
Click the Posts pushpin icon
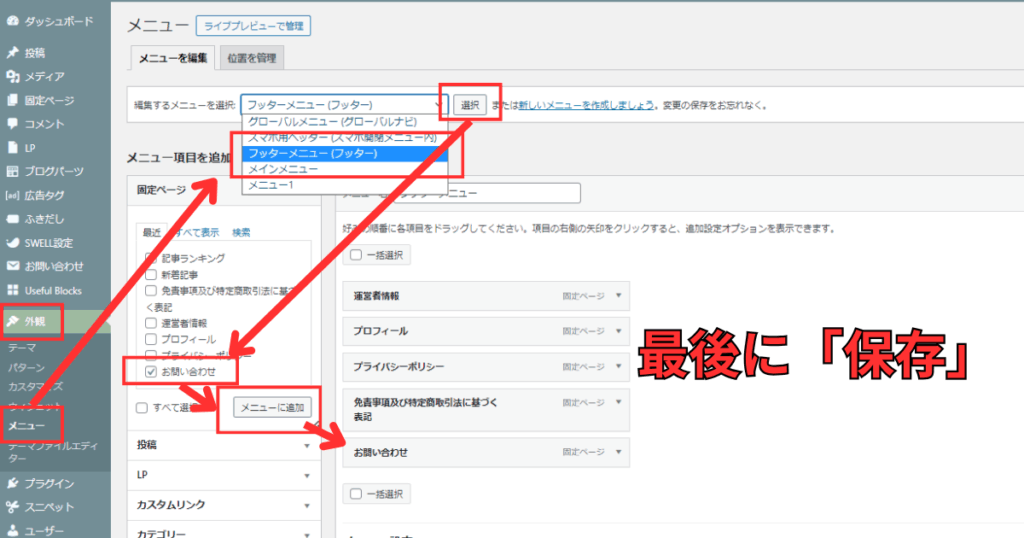point(12,52)
